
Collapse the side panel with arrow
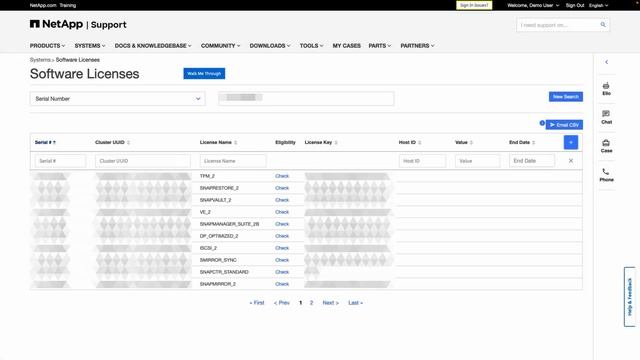pyautogui.click(x=607, y=62)
